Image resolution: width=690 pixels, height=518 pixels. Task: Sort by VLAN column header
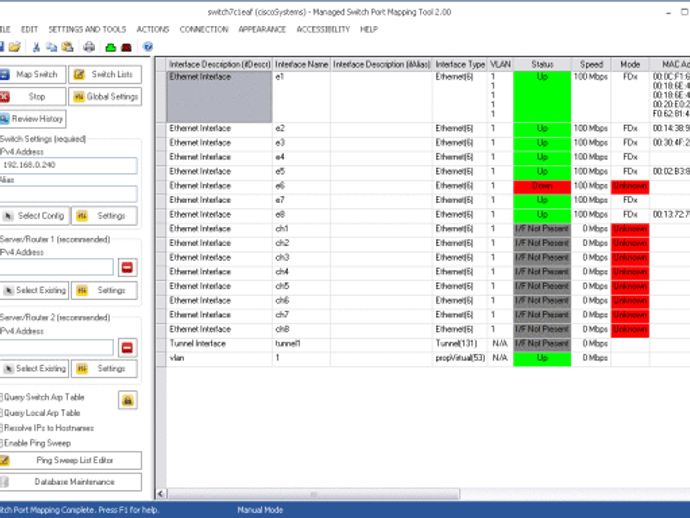(x=500, y=65)
